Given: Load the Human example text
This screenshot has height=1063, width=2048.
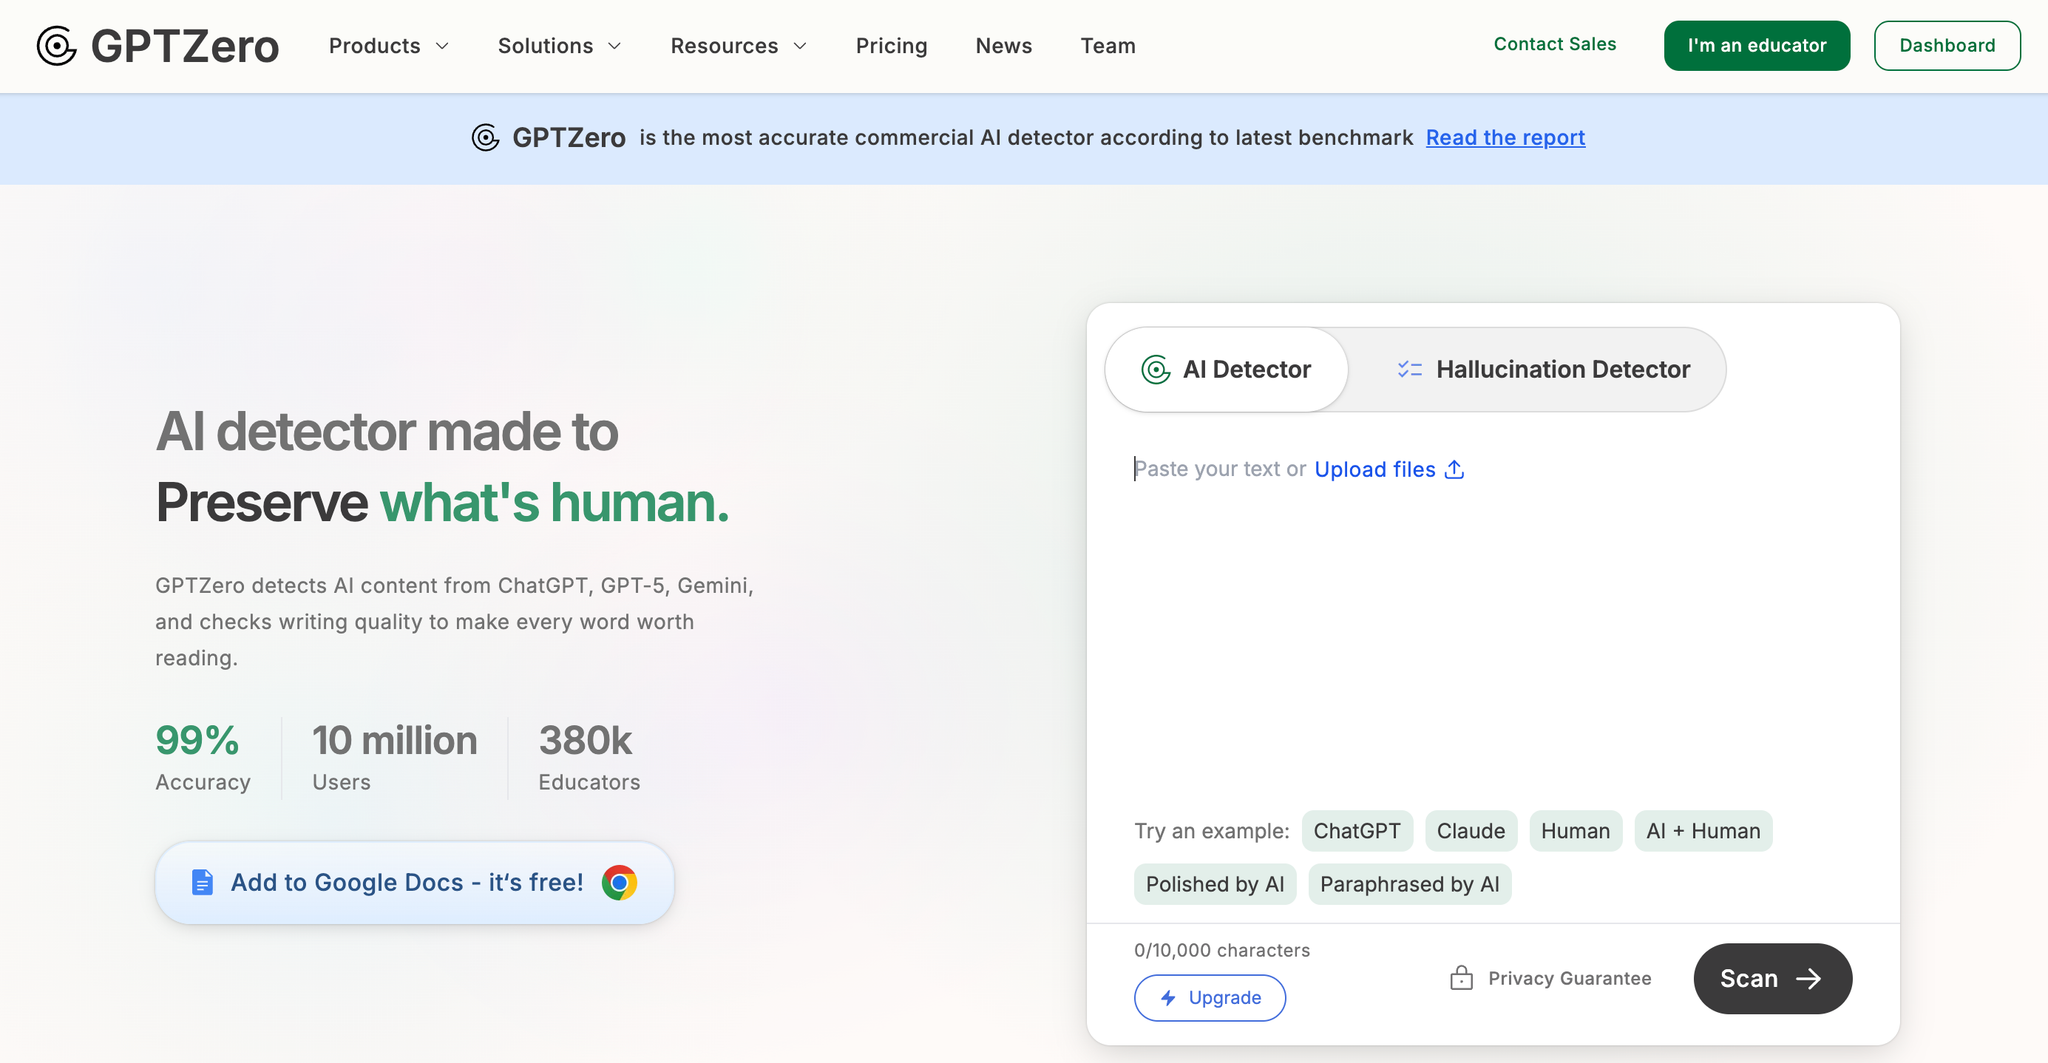Looking at the screenshot, I should pos(1576,831).
